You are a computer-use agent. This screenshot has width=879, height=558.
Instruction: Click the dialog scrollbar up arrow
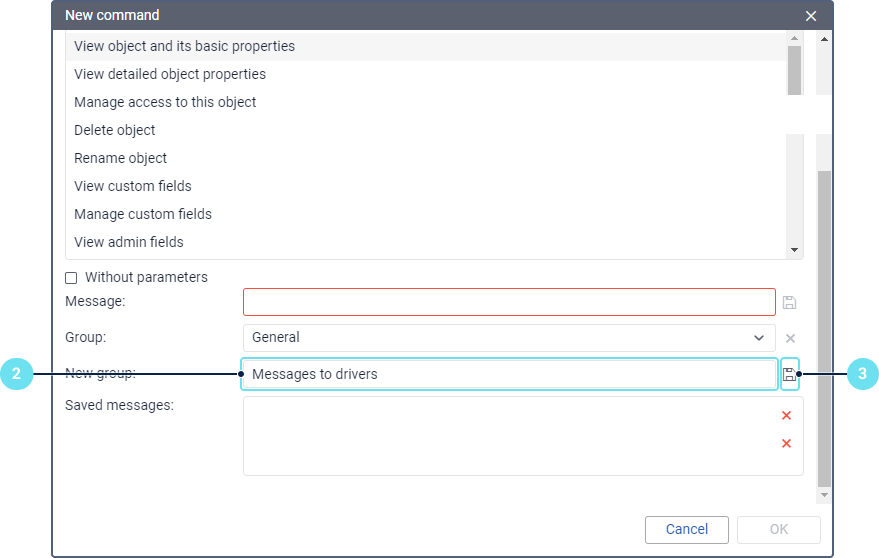click(824, 40)
